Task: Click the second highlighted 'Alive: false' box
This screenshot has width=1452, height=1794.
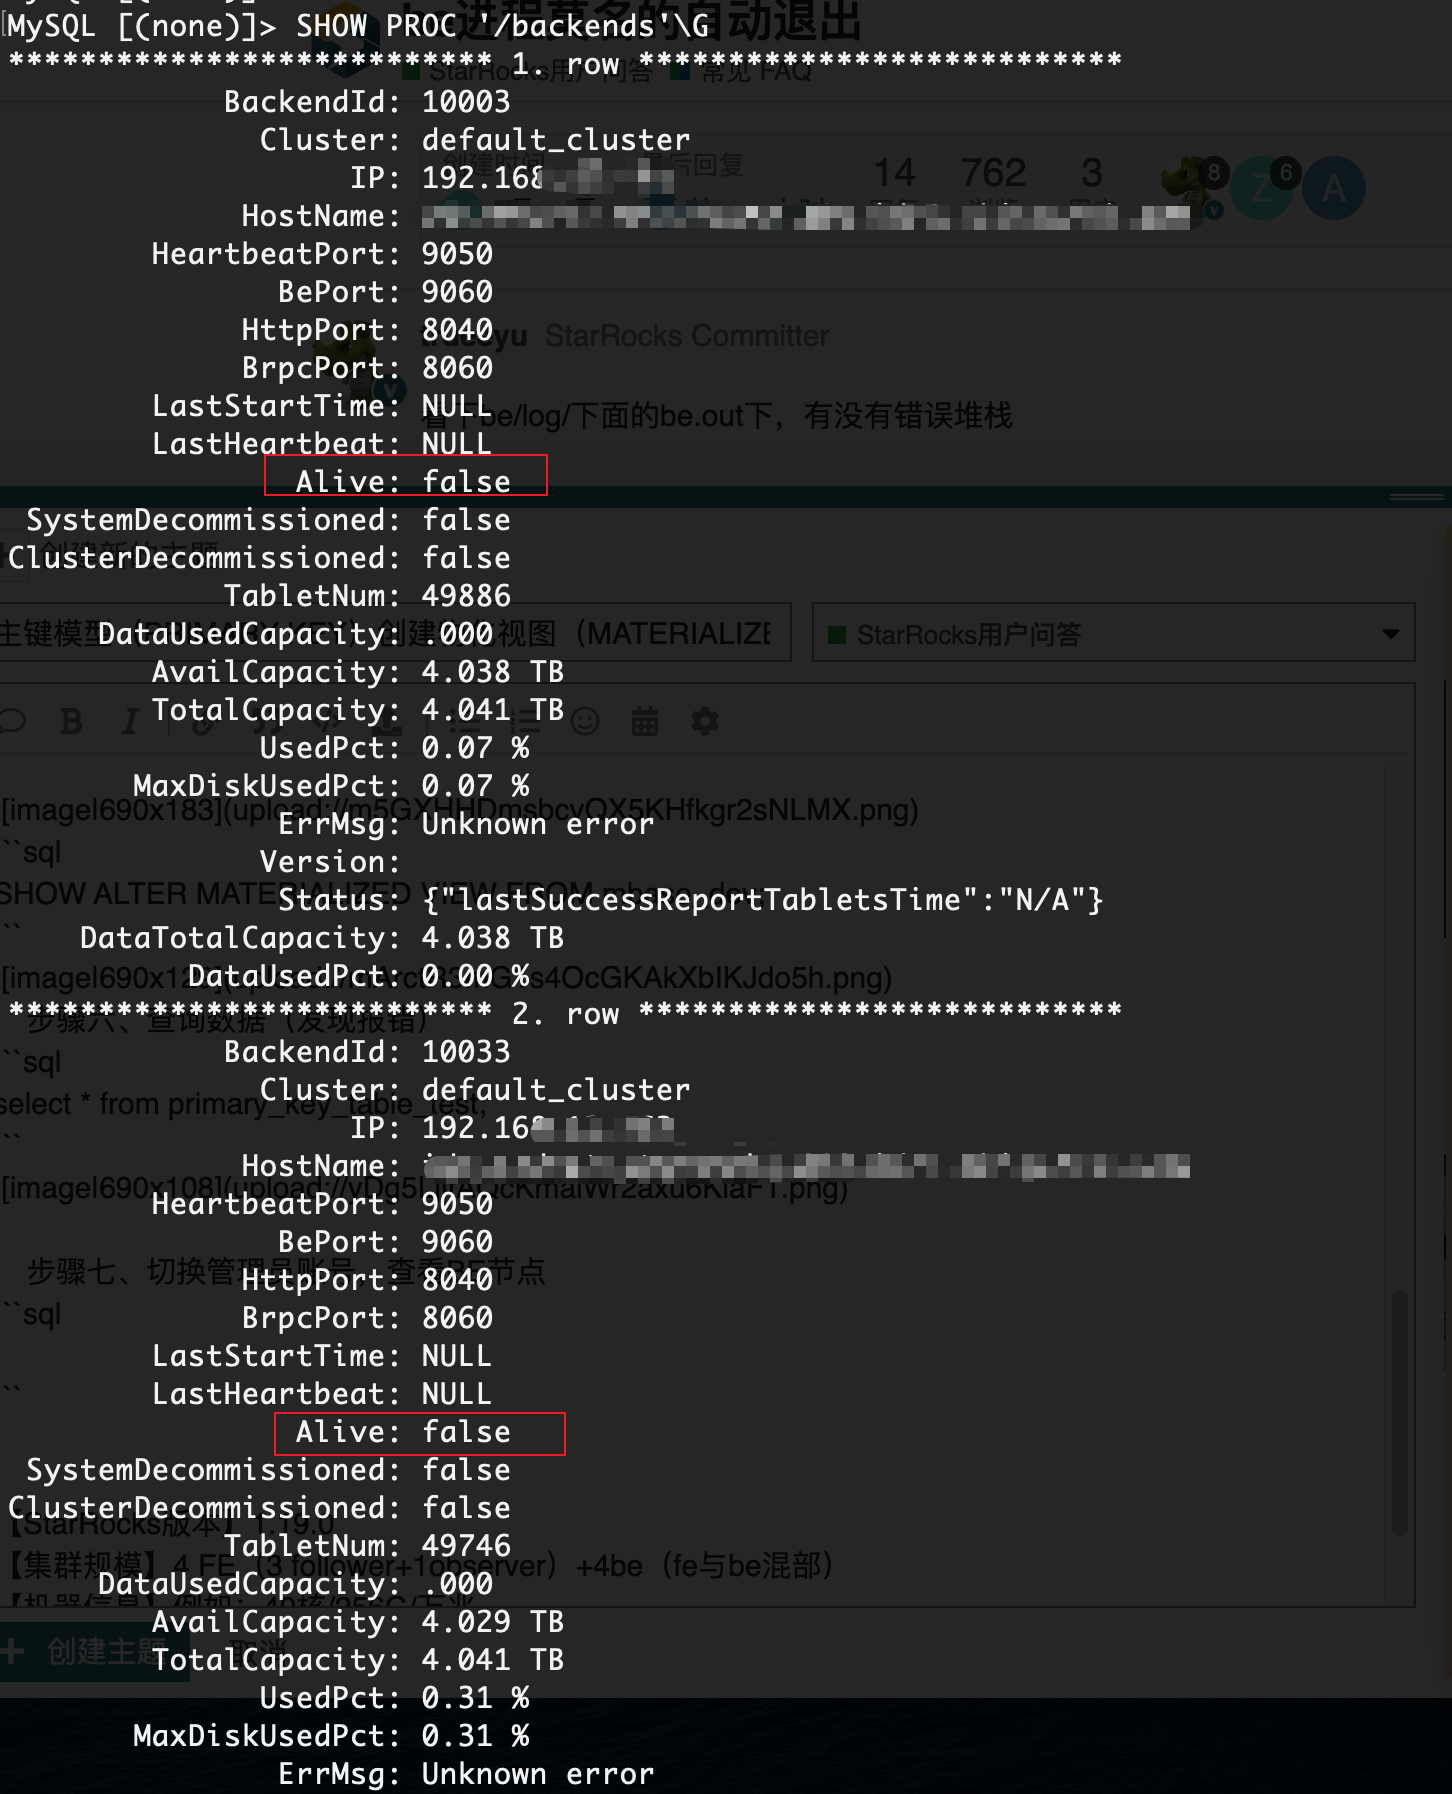Action: [x=419, y=1433]
